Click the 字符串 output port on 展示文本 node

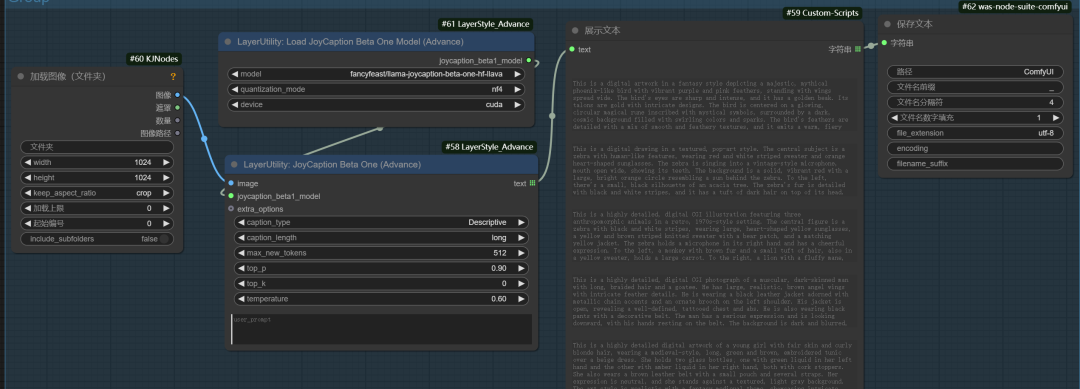click(858, 50)
